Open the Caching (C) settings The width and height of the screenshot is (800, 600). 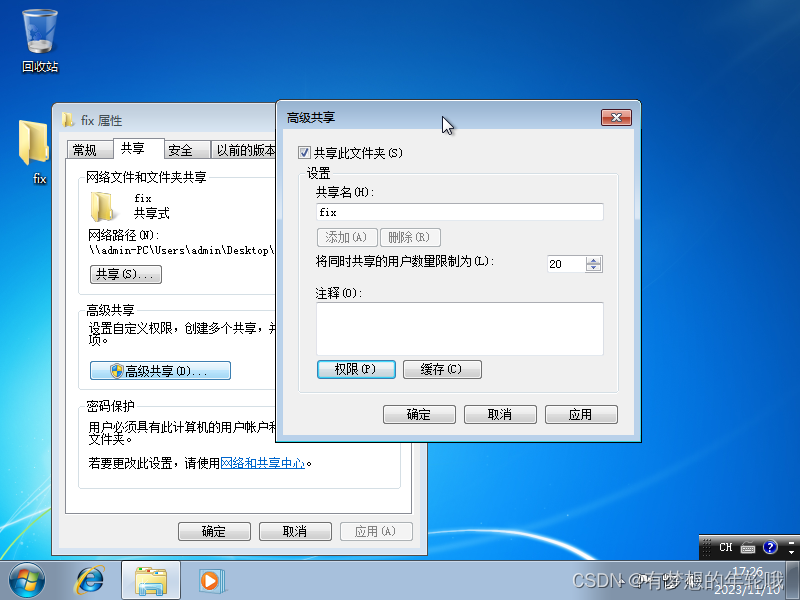[442, 369]
